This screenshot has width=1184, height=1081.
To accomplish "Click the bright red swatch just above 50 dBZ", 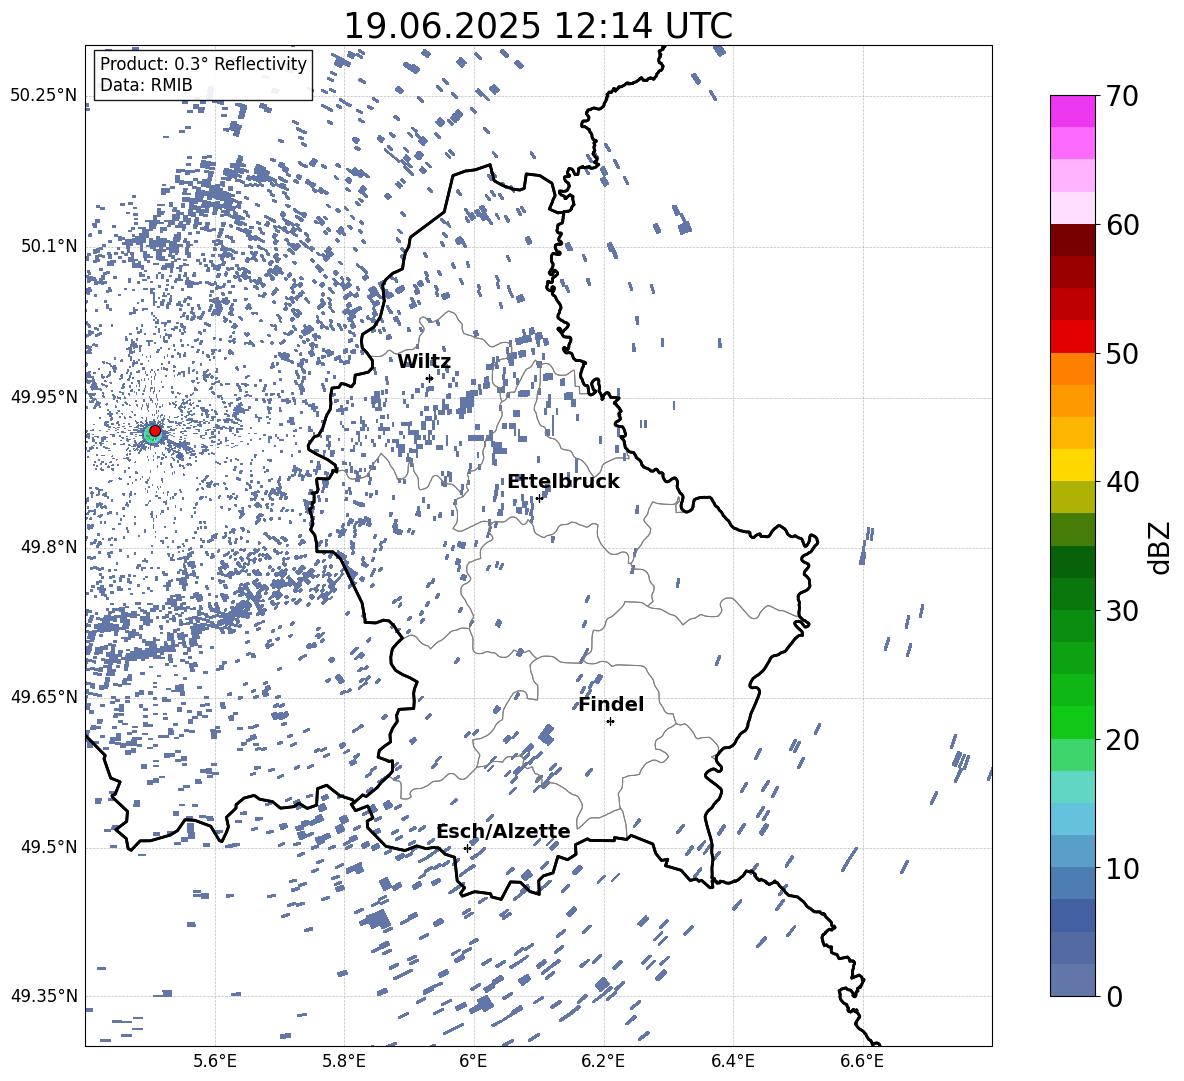I will pos(1072,337).
